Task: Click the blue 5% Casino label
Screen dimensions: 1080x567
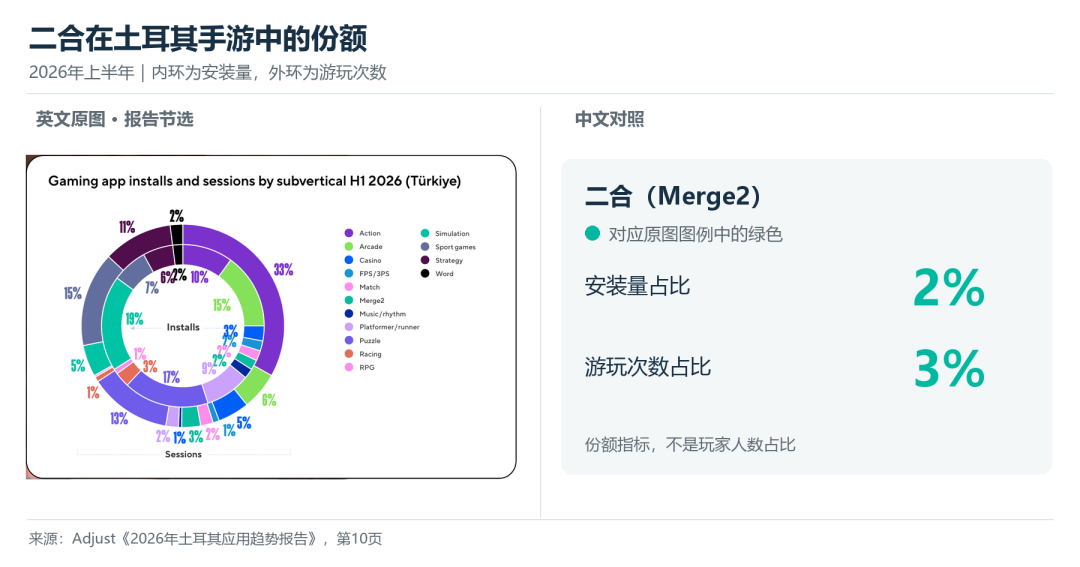Action: 244,423
